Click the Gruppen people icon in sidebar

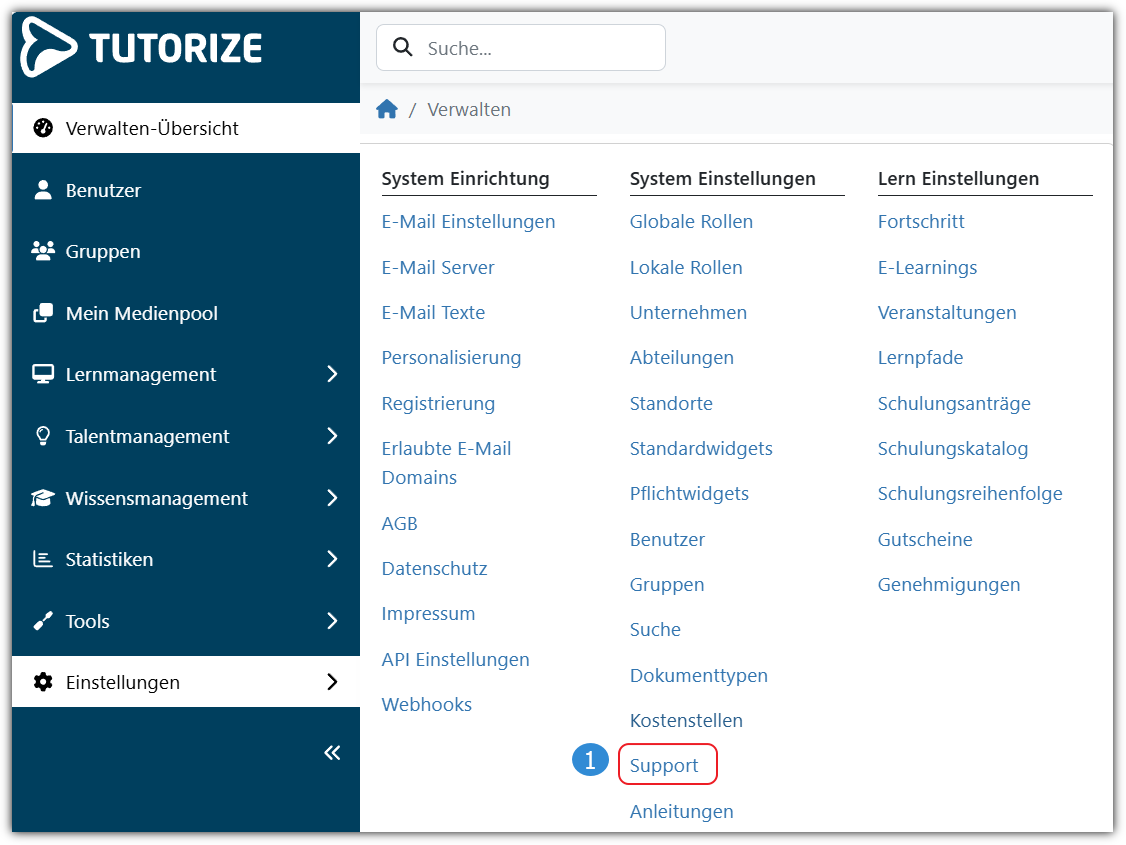pos(43,251)
